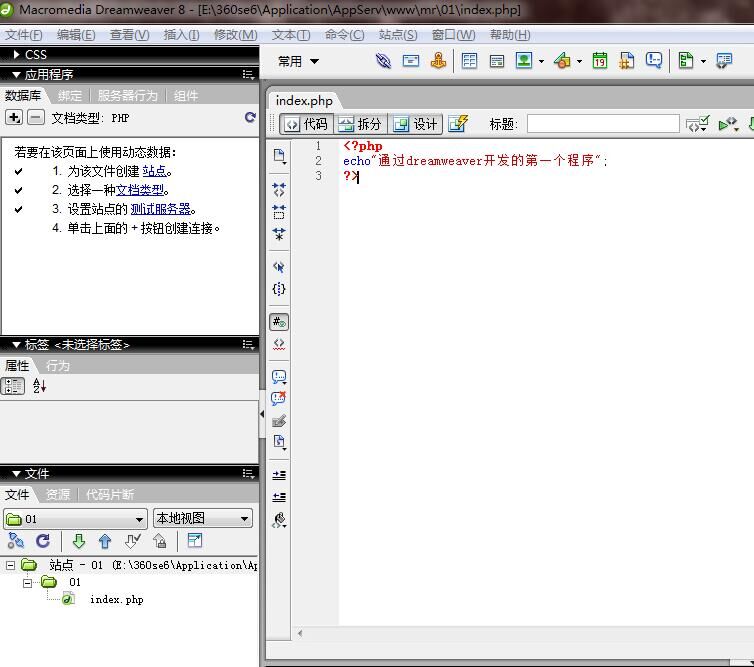
Task: Insert a Div tag
Action: coord(497,61)
